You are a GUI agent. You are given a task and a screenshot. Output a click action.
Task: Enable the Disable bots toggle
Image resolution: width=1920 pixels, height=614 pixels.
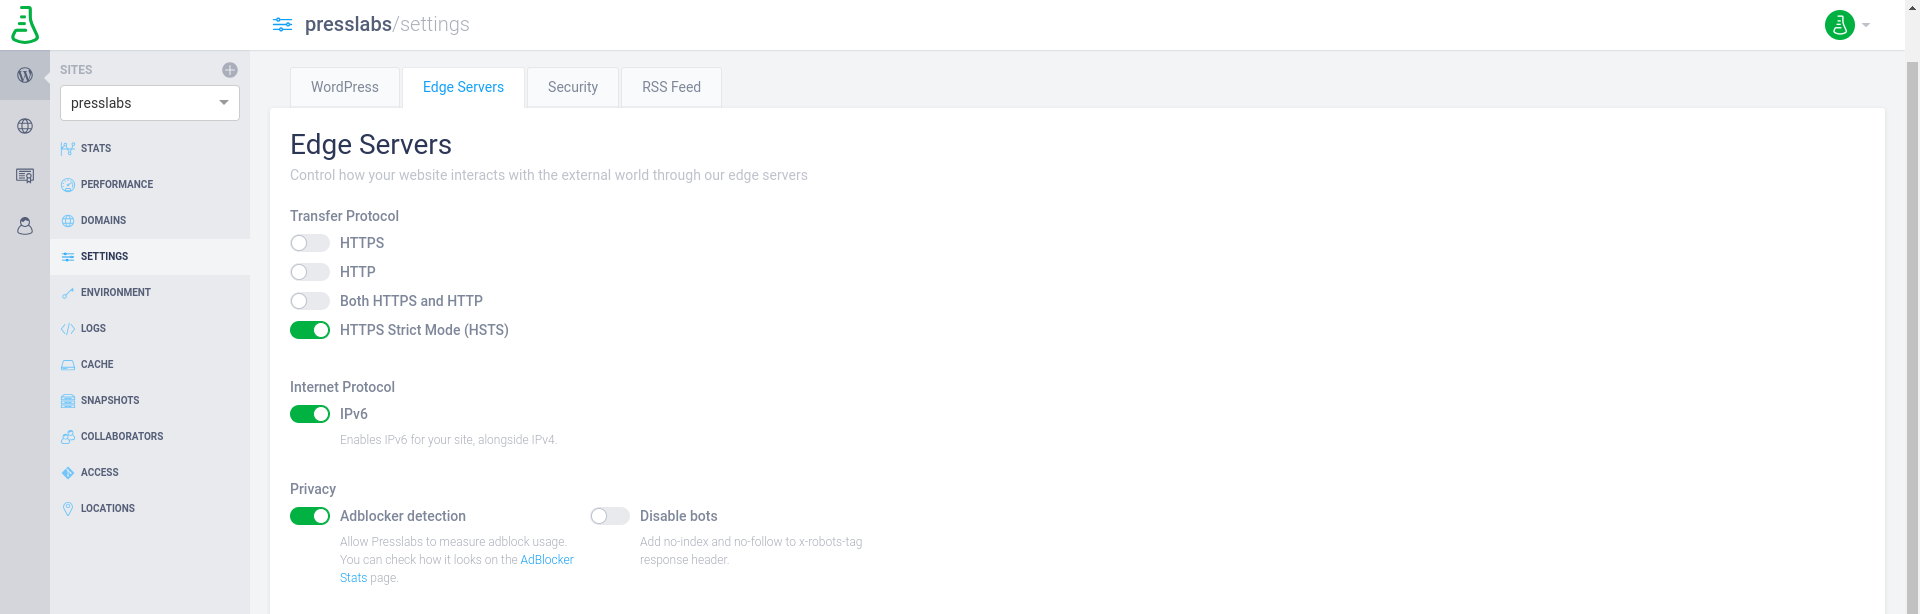[x=610, y=516]
